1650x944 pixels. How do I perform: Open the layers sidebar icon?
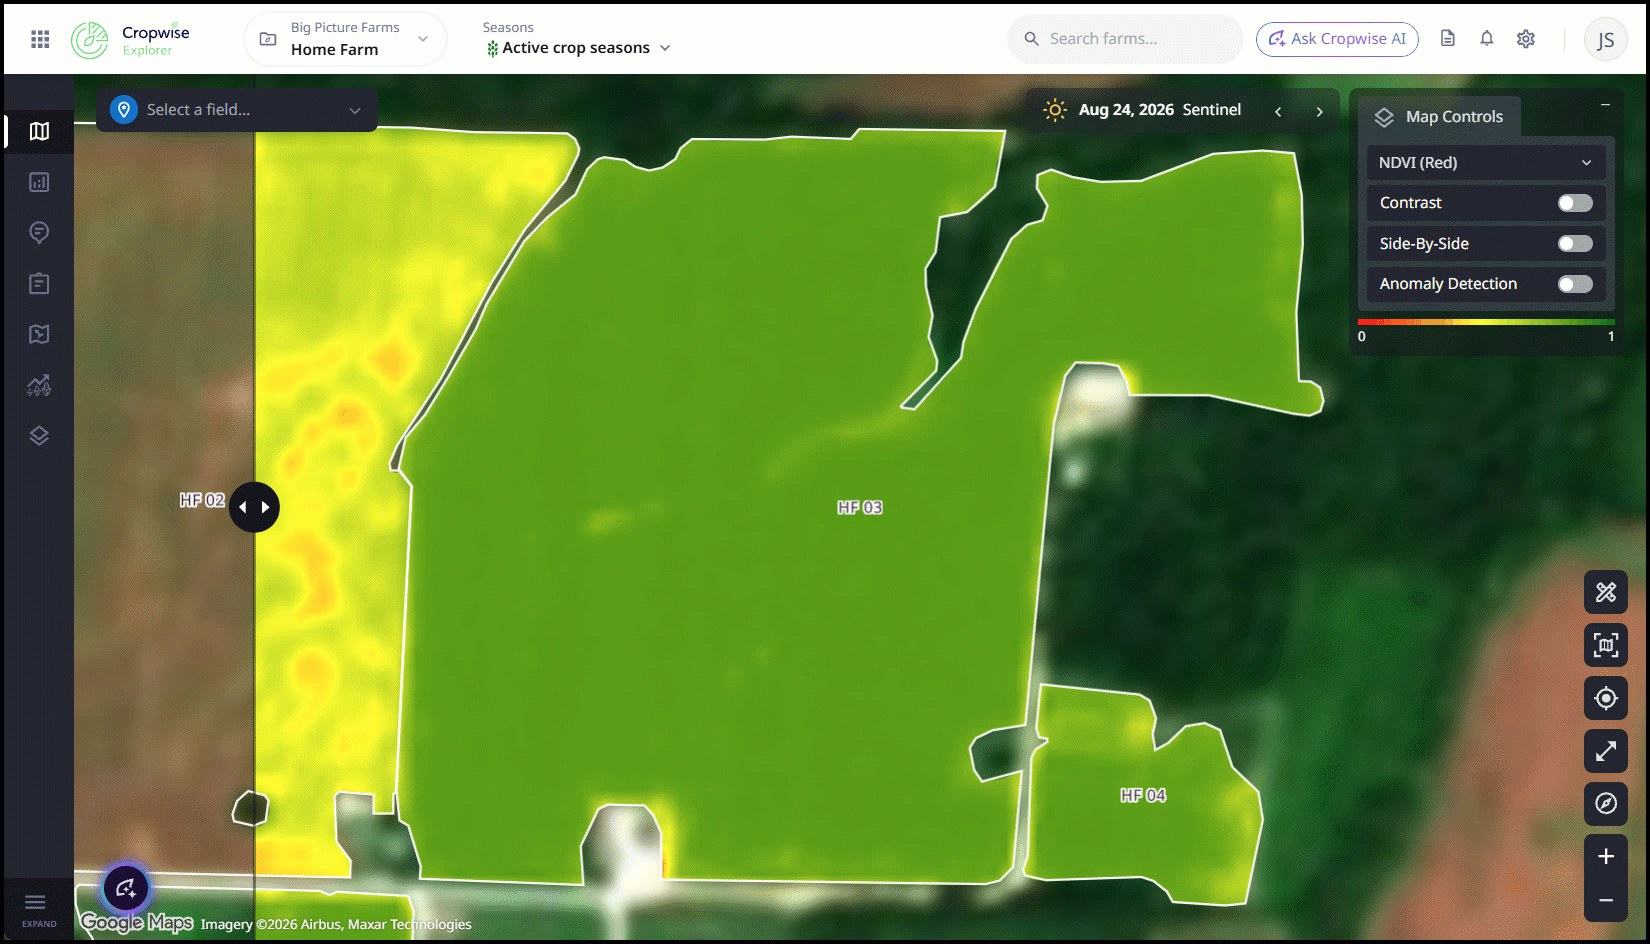pos(39,436)
